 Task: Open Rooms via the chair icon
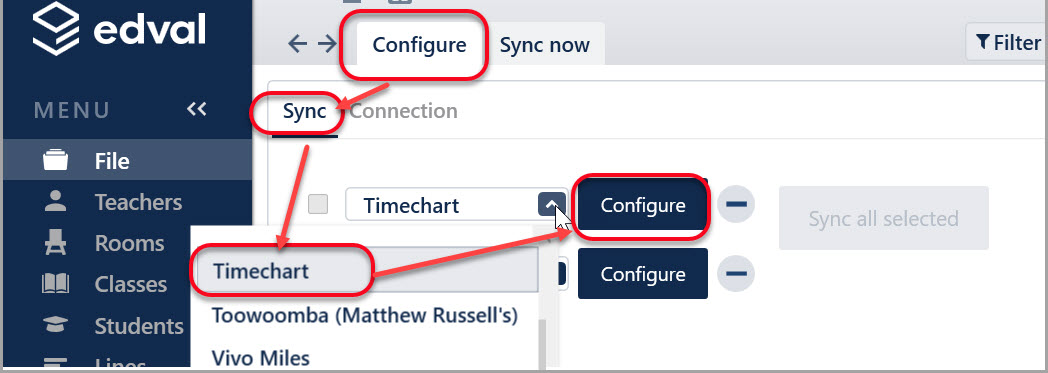coord(55,243)
